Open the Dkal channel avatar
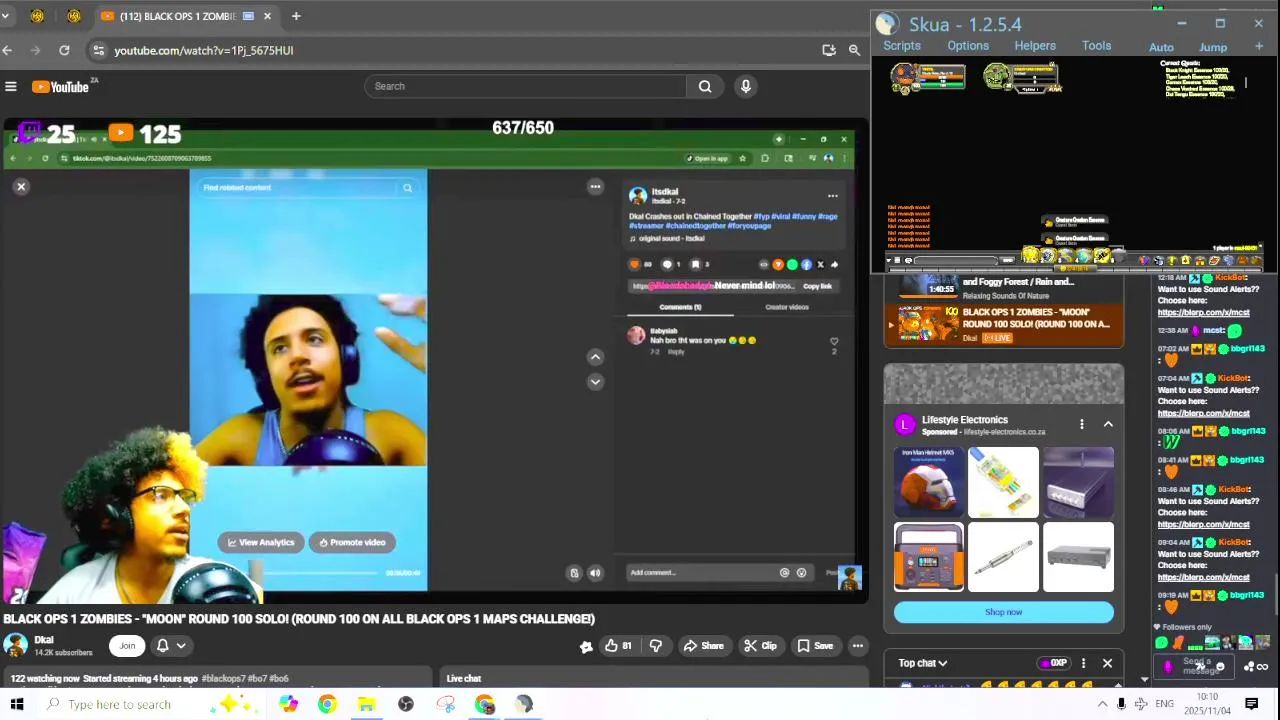Image resolution: width=1280 pixels, height=720 pixels. tap(15, 645)
